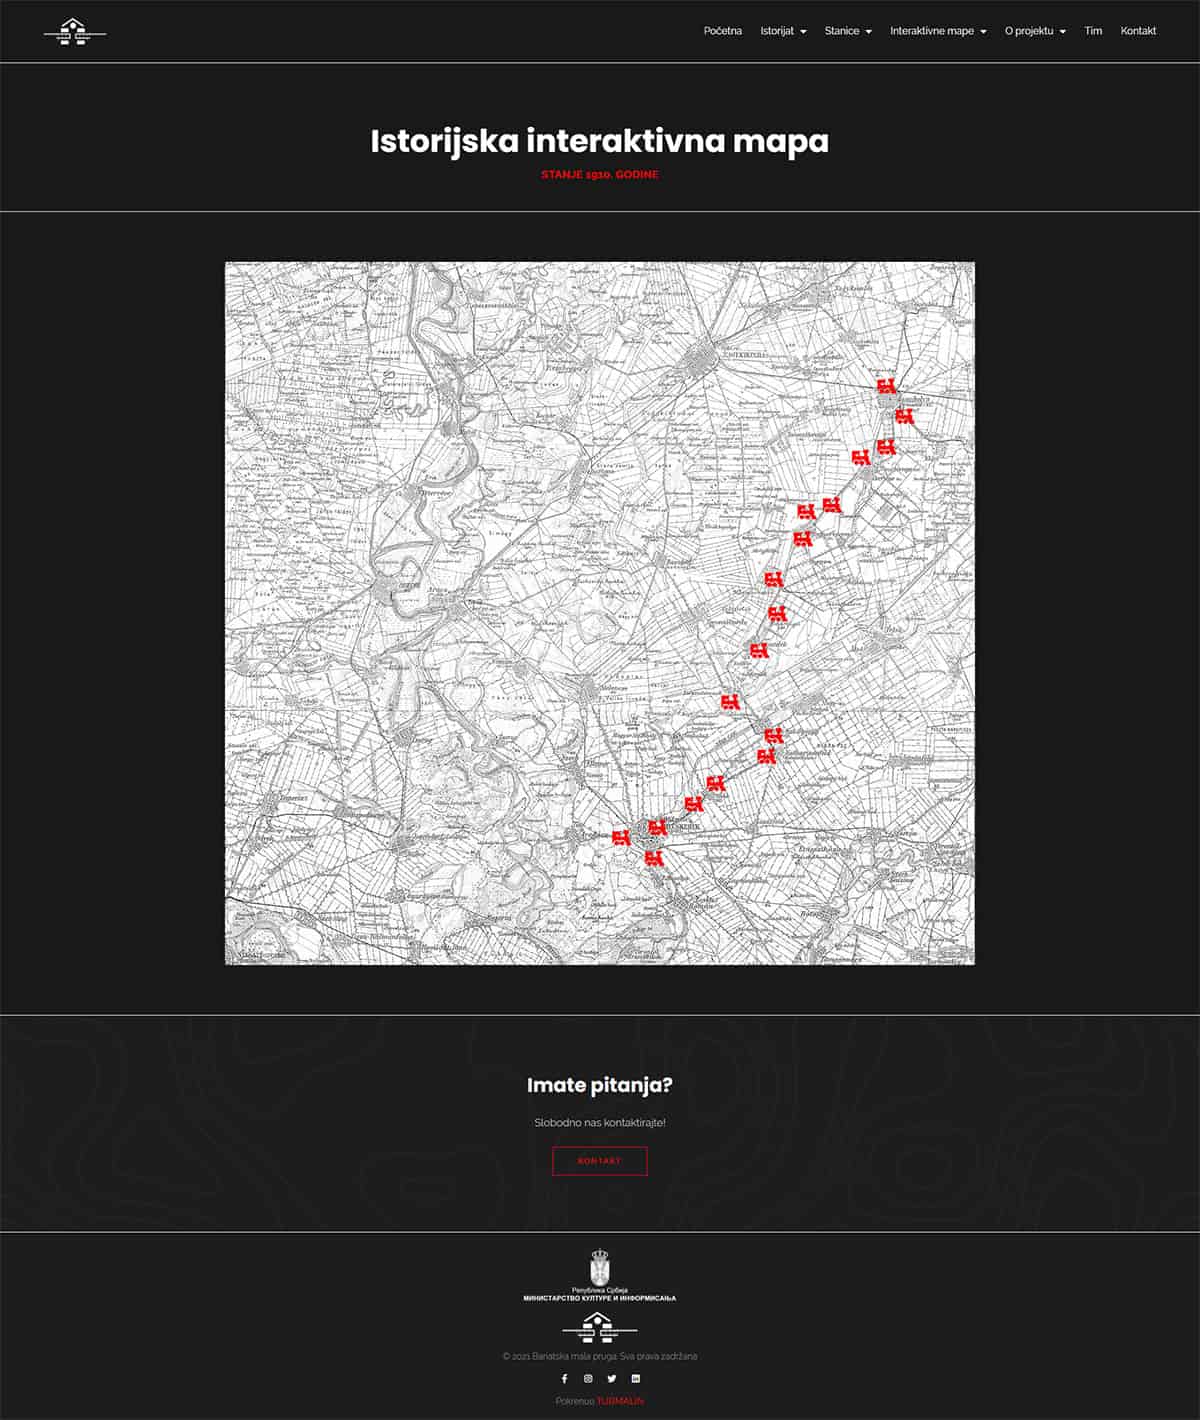1200x1420 pixels.
Task: Select the northernmost red train station marker
Action: [885, 386]
